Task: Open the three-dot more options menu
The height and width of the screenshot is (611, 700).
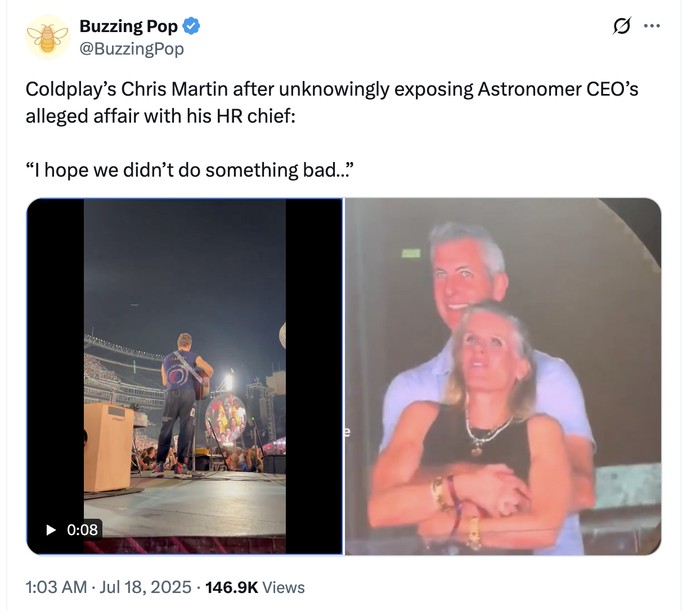Action: pyautogui.click(x=652, y=27)
